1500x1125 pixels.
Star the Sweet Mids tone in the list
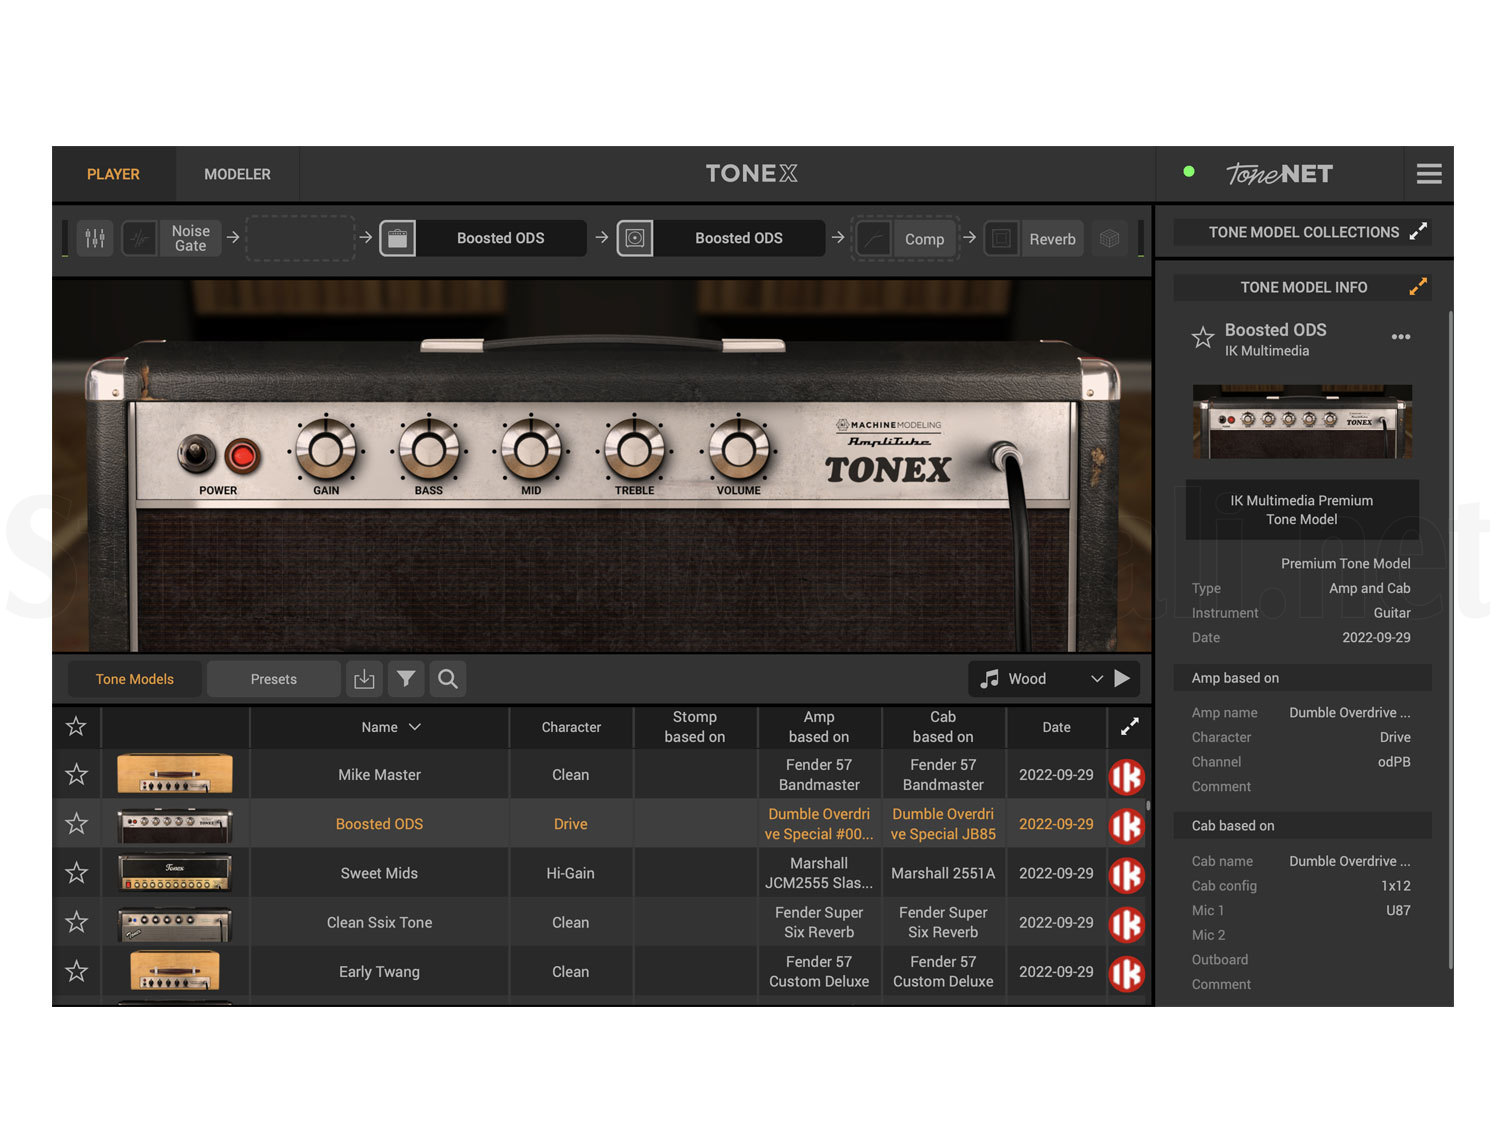tap(77, 872)
